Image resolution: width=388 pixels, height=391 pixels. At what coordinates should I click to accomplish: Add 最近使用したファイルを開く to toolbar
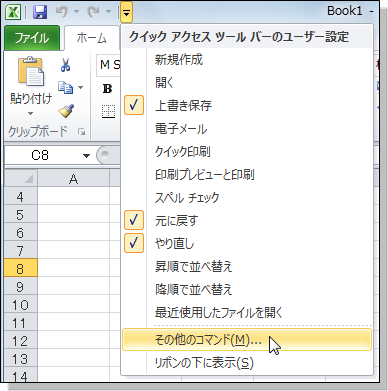point(247,313)
